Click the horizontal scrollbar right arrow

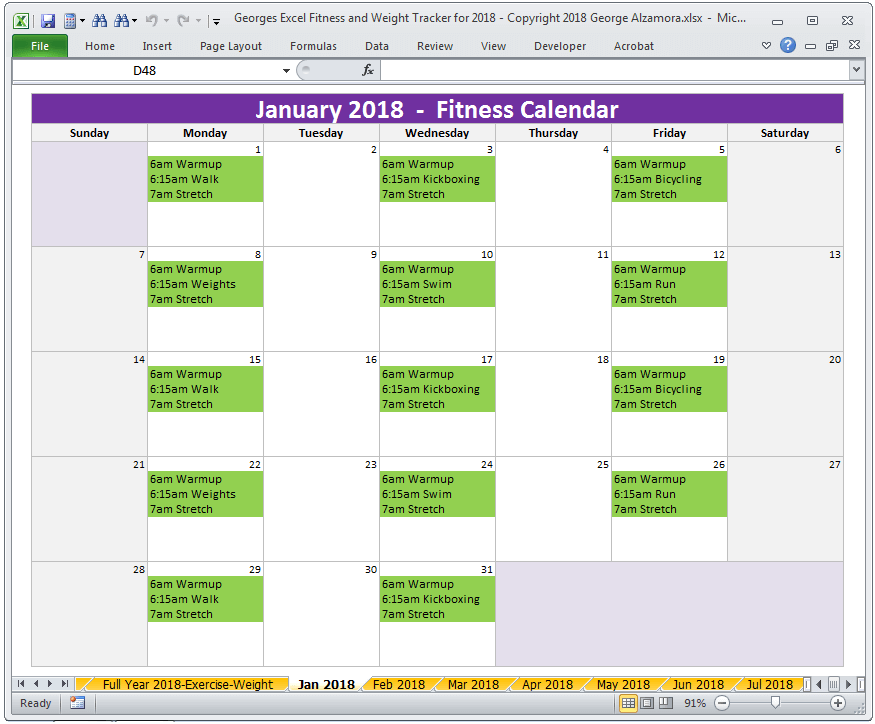(848, 684)
